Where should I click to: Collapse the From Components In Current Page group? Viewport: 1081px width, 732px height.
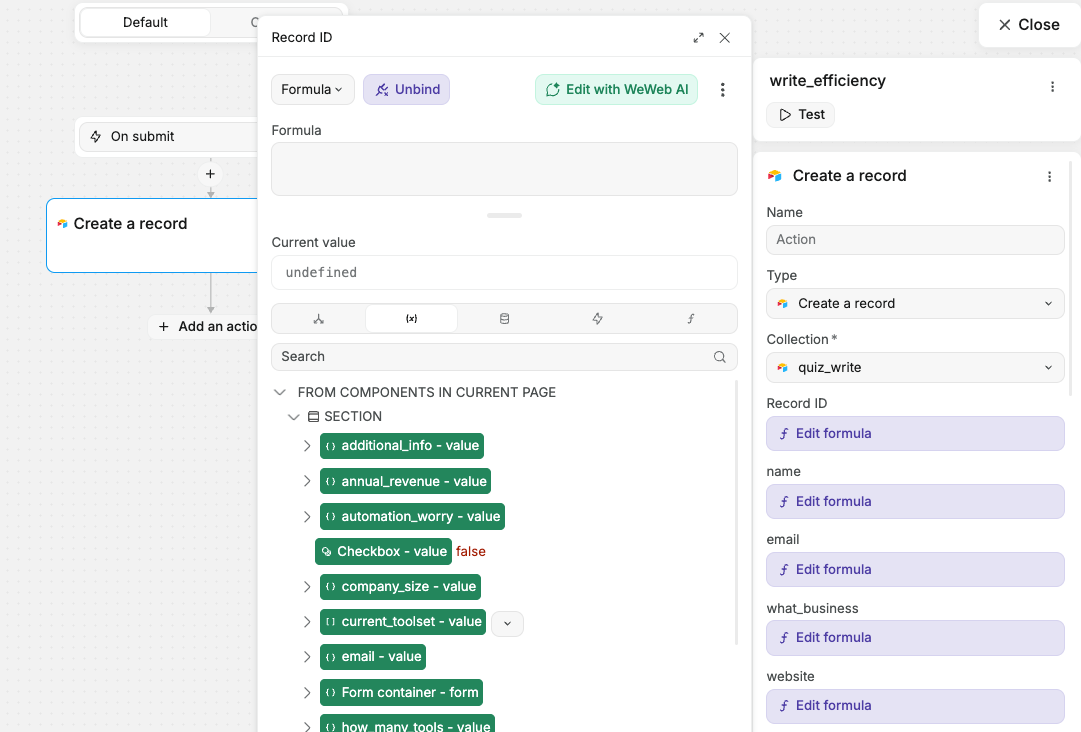point(280,393)
